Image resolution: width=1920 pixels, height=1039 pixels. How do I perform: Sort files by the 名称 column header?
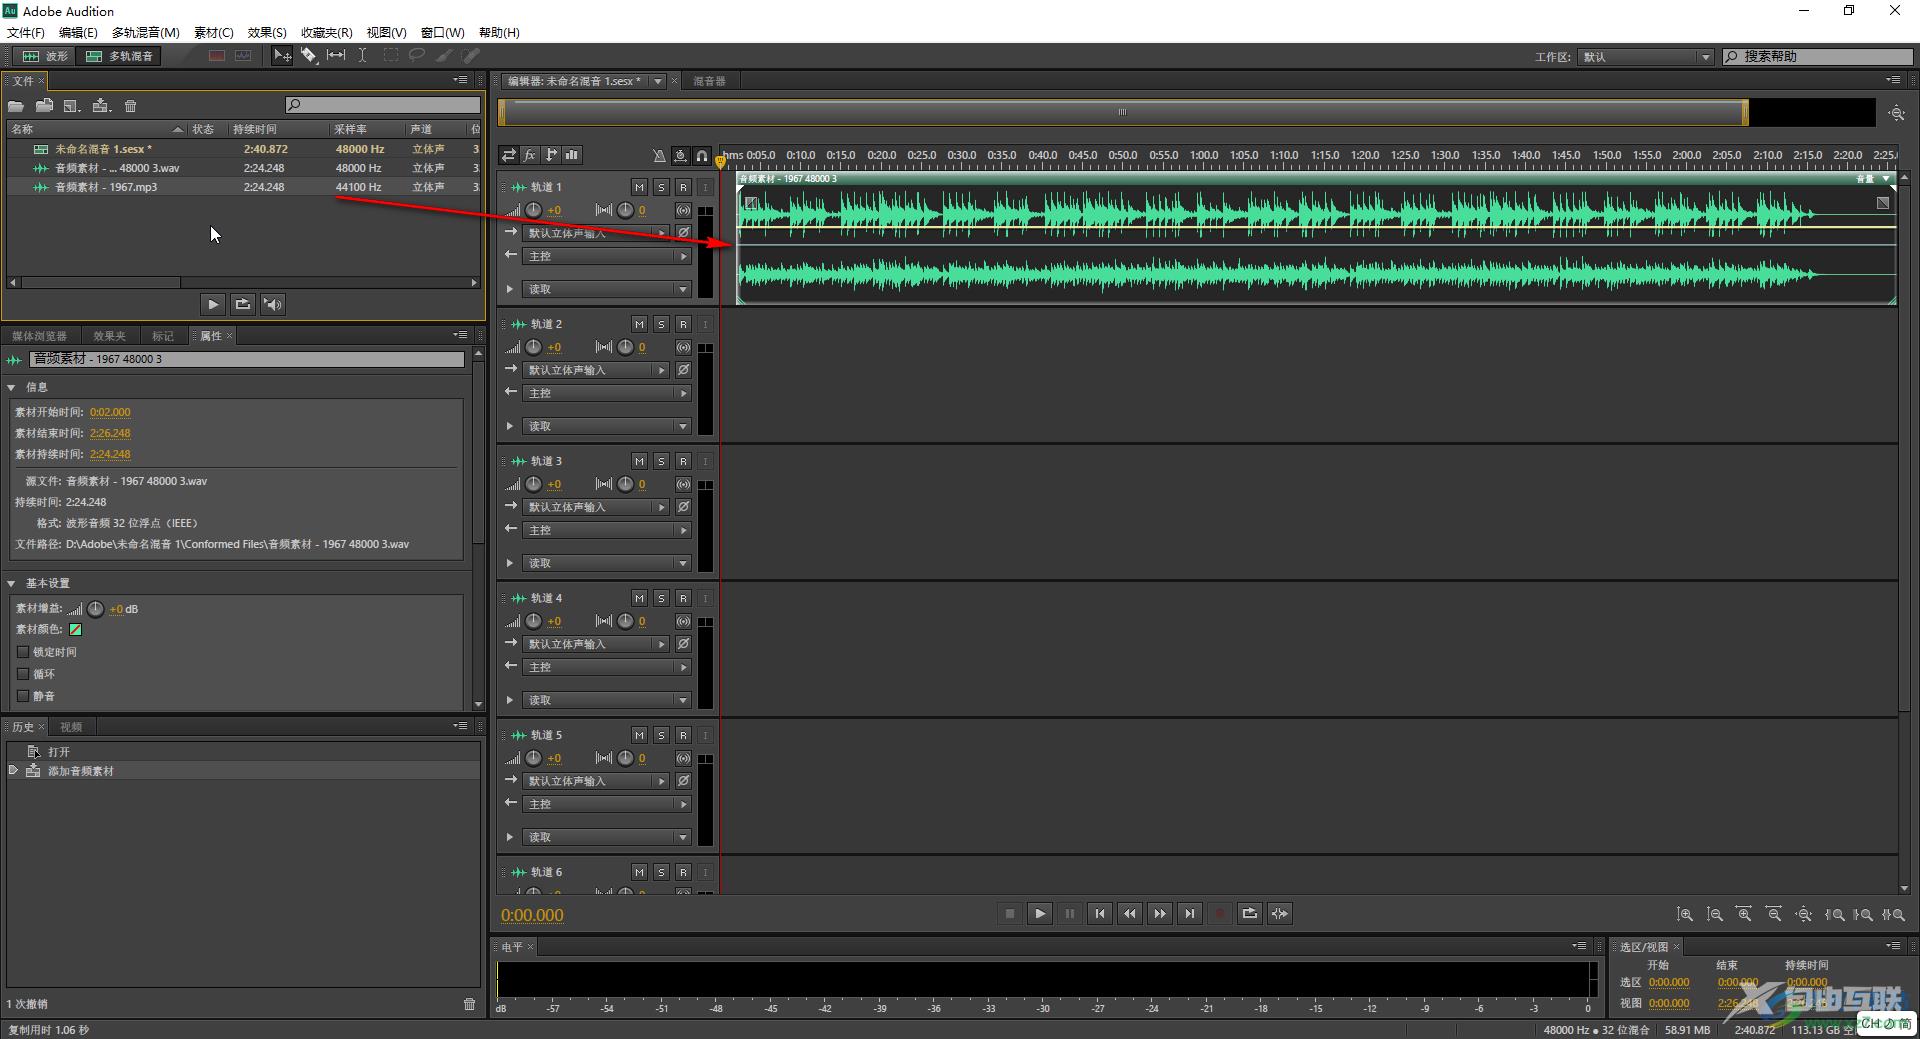tap(96, 129)
